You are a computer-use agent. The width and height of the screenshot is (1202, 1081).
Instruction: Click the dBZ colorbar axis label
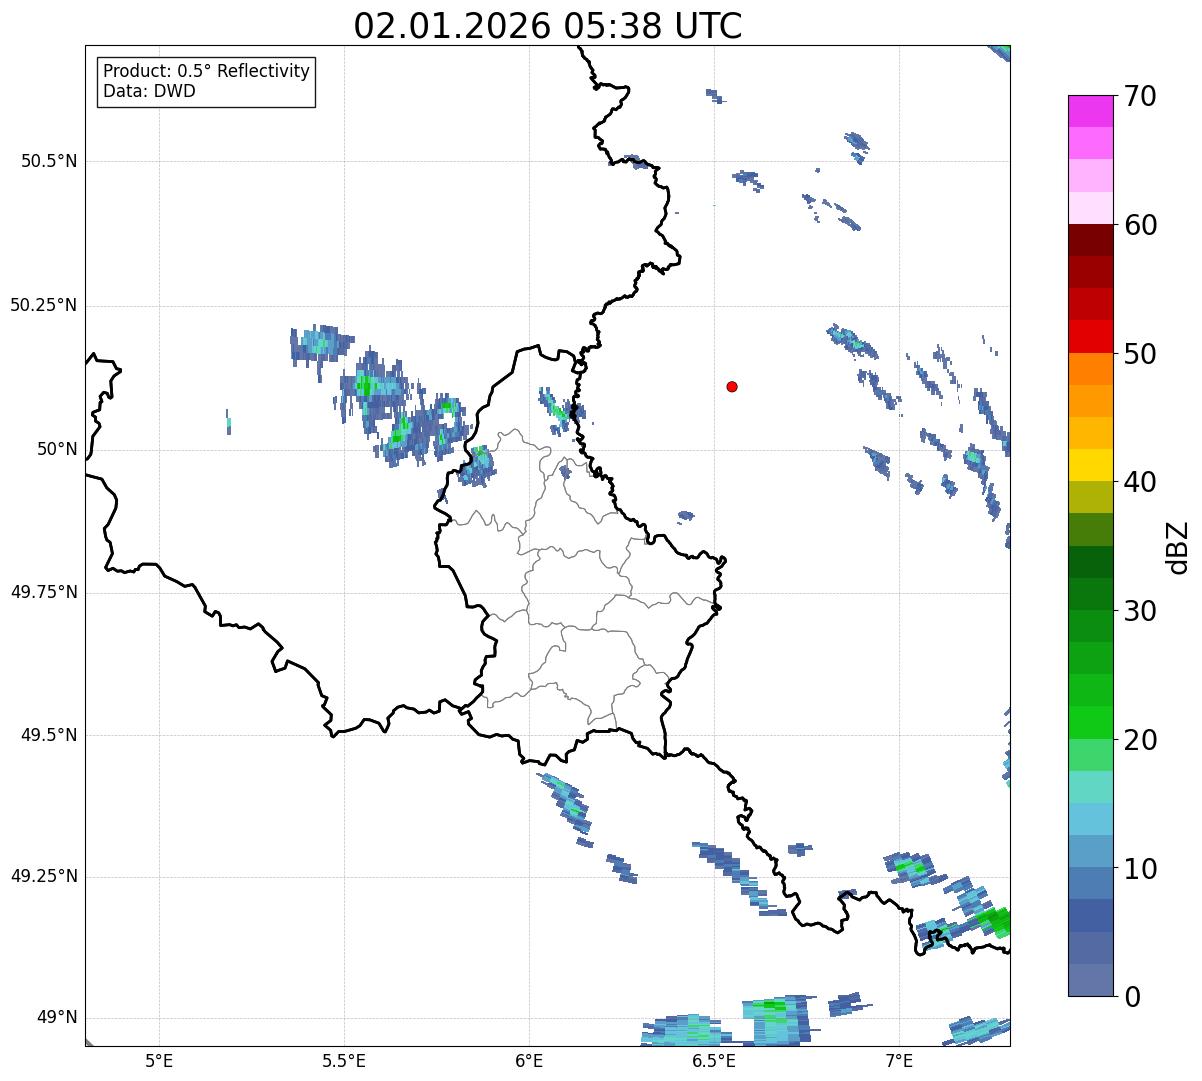tap(1178, 547)
